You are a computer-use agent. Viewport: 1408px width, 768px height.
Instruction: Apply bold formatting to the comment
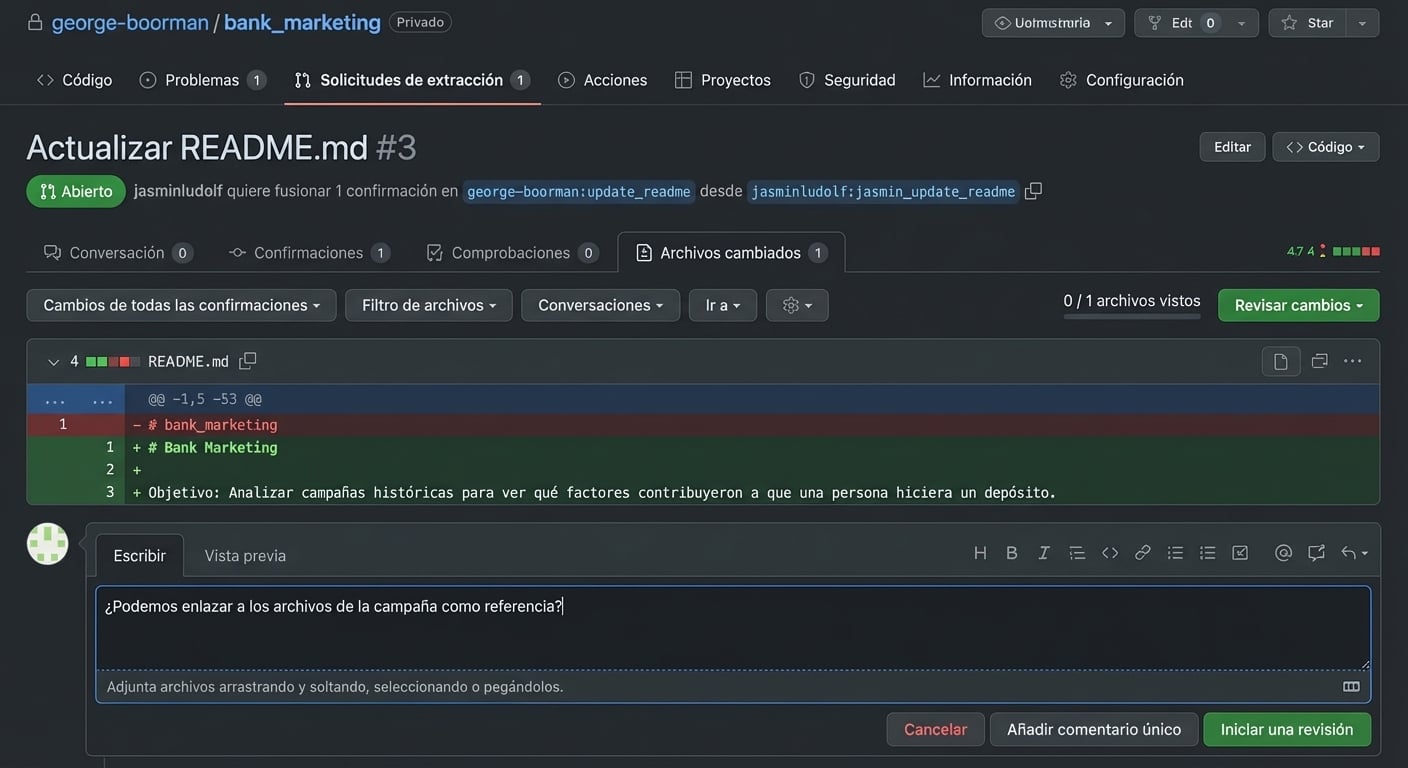point(1012,553)
